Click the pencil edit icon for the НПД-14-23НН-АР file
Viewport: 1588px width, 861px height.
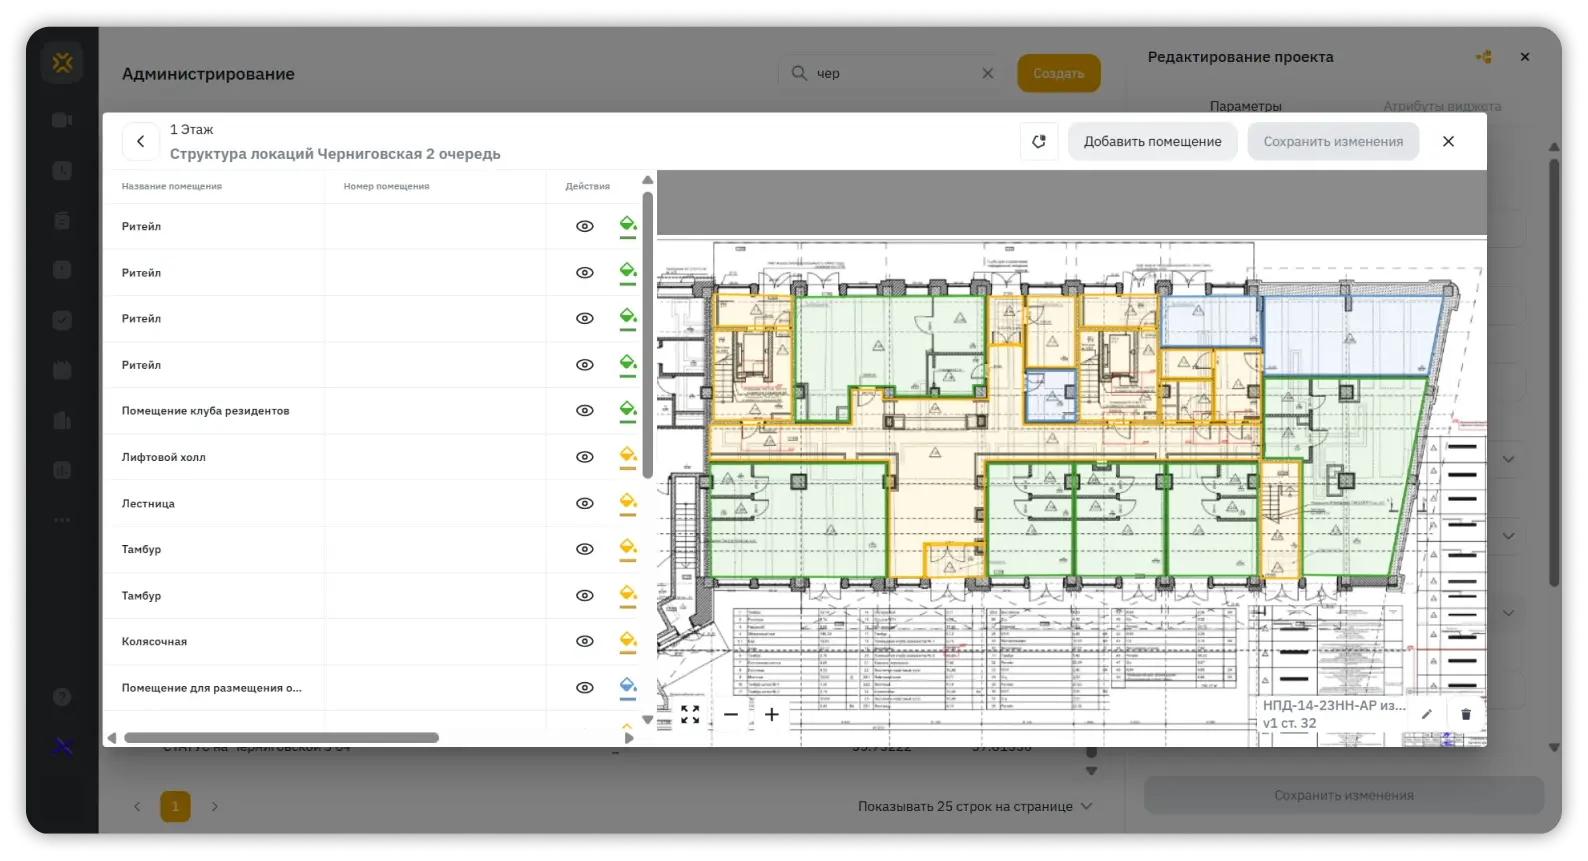[1427, 714]
